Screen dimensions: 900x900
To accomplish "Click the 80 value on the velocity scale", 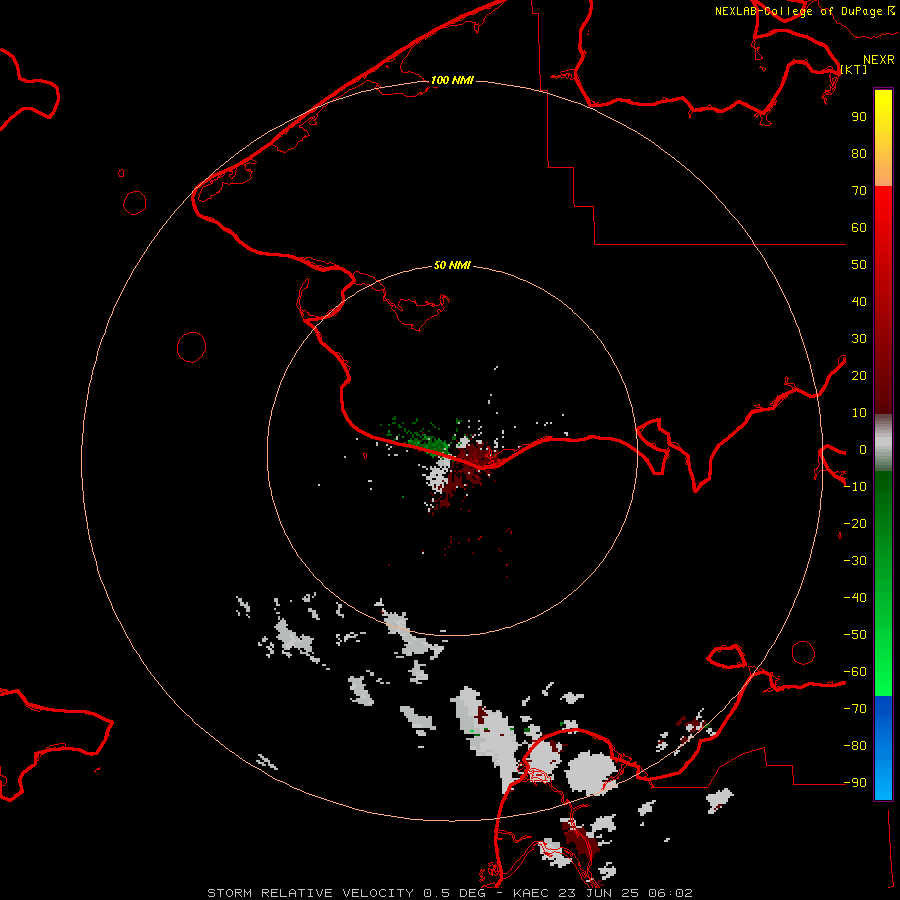I will point(859,154).
